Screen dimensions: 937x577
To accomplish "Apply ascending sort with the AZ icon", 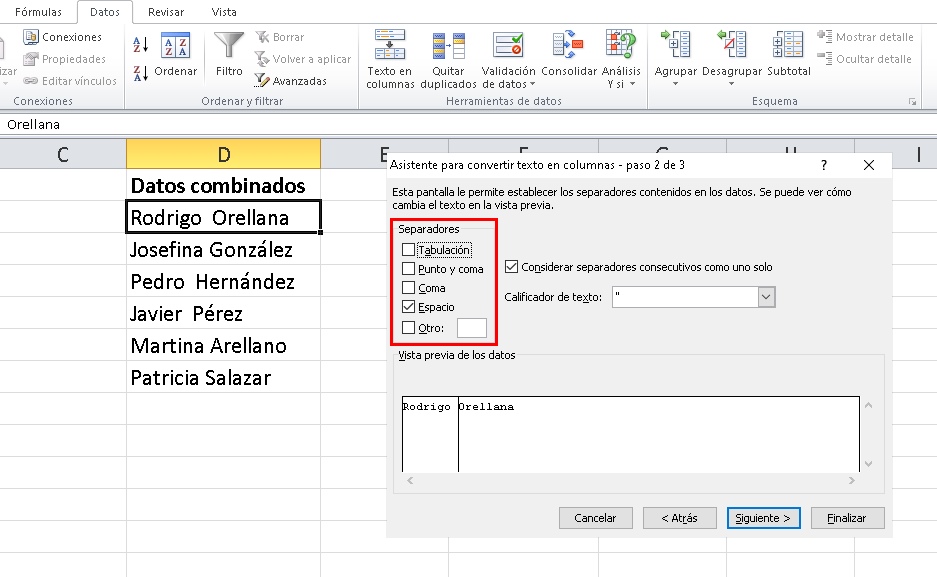I will (143, 46).
